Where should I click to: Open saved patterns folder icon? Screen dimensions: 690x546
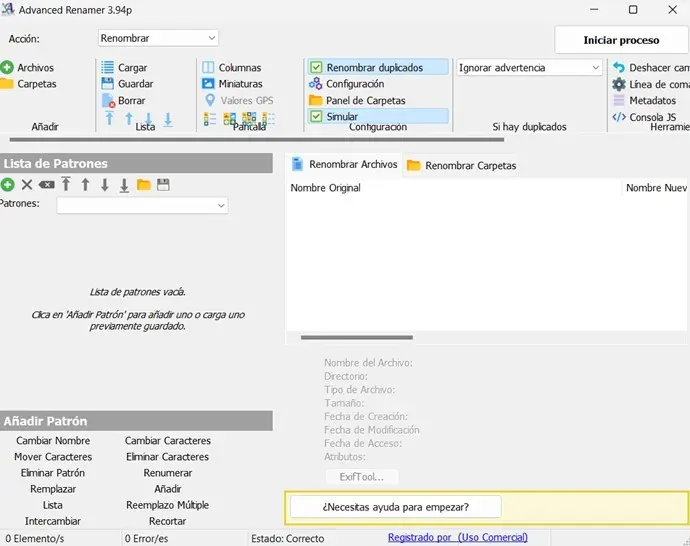[x=143, y=185]
